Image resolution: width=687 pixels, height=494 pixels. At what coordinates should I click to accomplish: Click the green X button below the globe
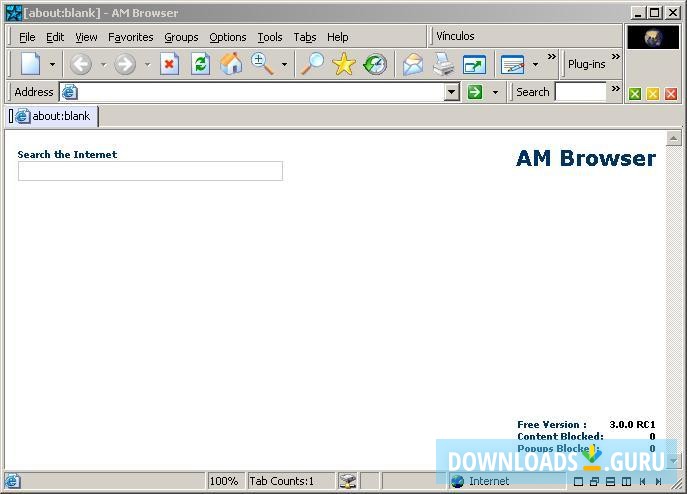tap(635, 93)
